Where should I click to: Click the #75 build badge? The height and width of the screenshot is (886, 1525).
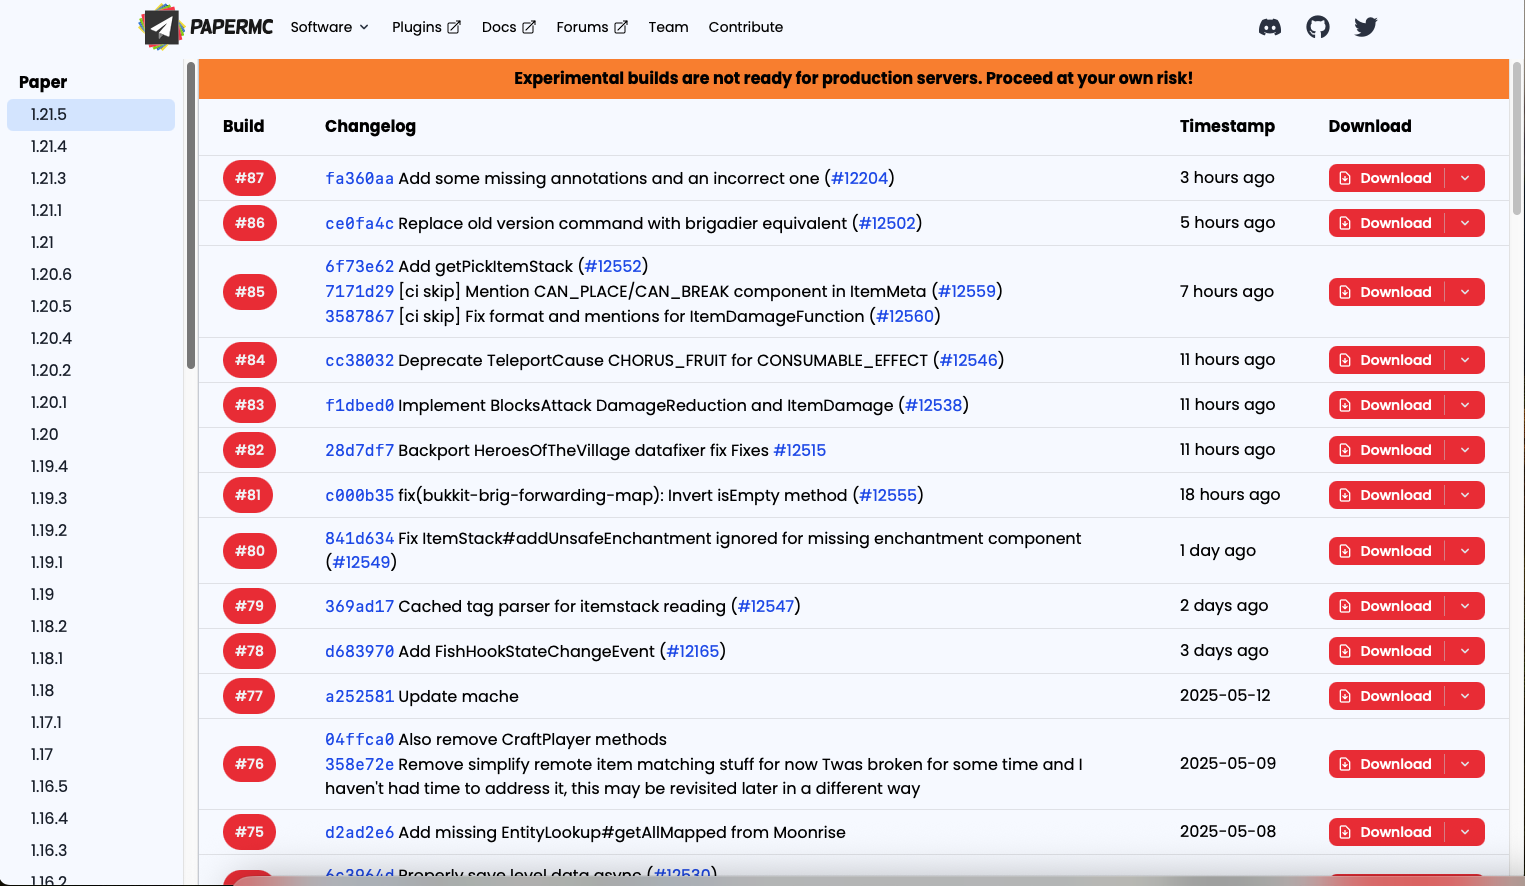(249, 832)
